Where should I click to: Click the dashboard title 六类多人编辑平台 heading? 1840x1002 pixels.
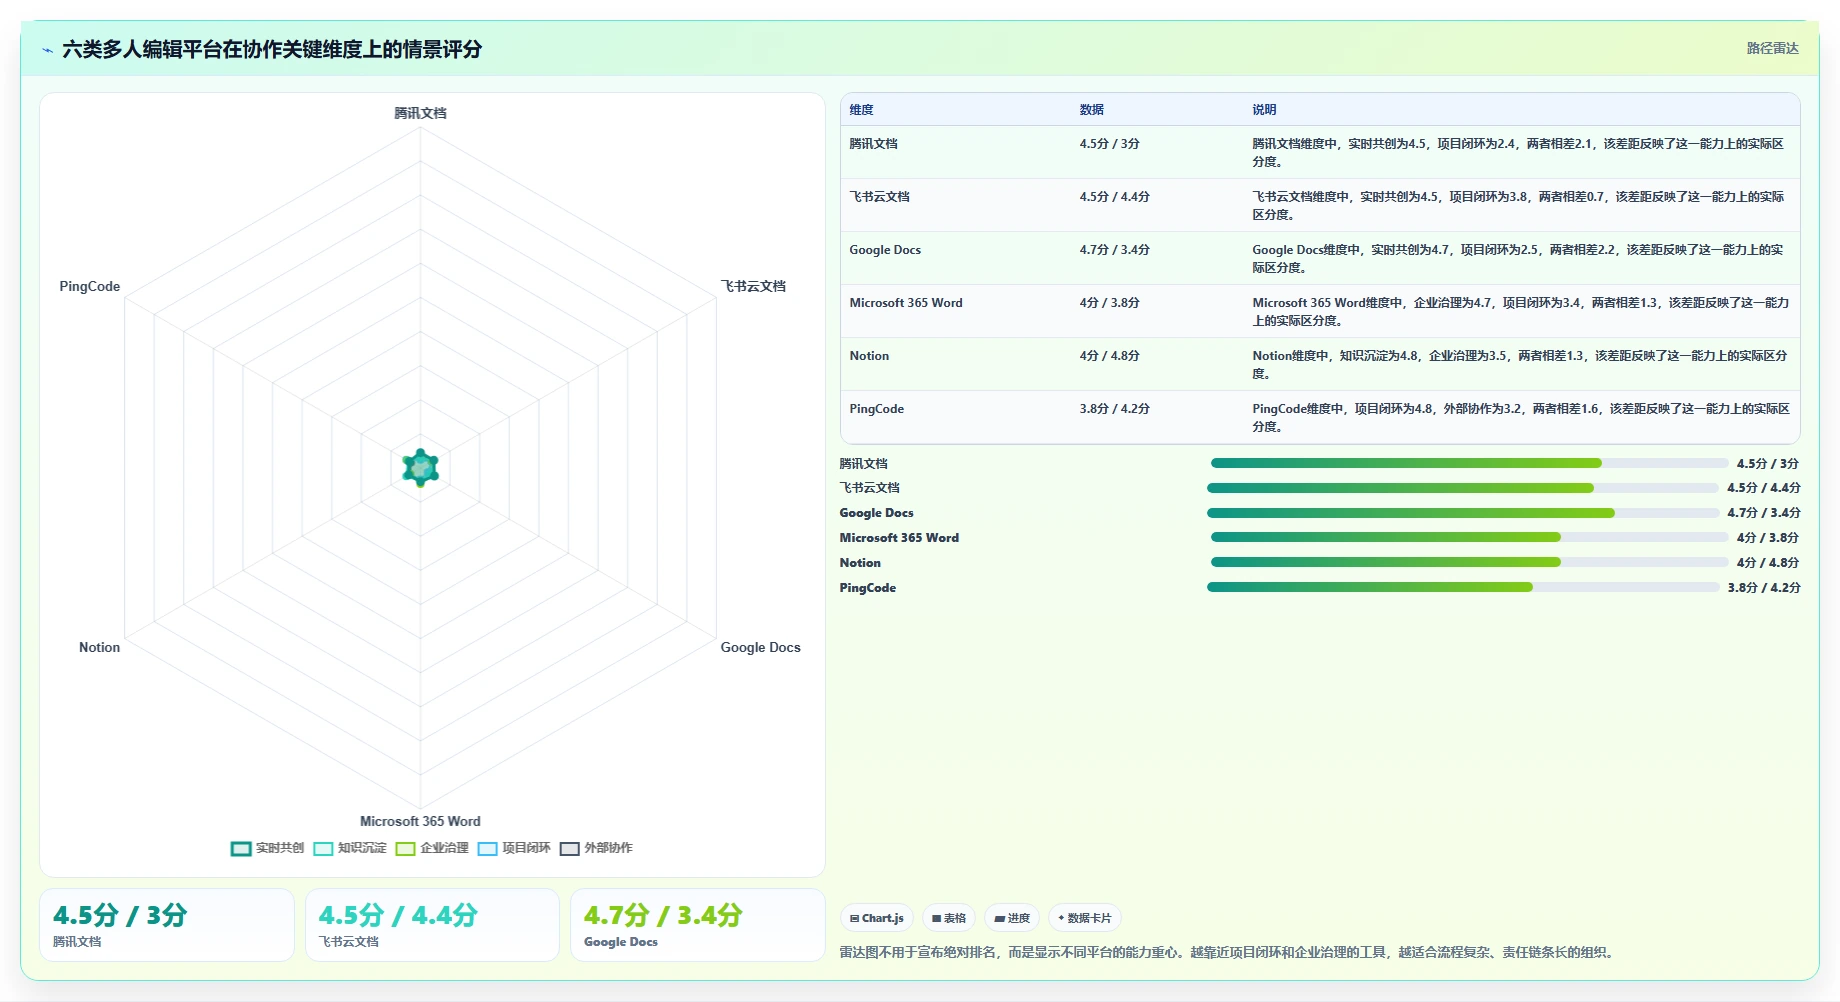[272, 49]
